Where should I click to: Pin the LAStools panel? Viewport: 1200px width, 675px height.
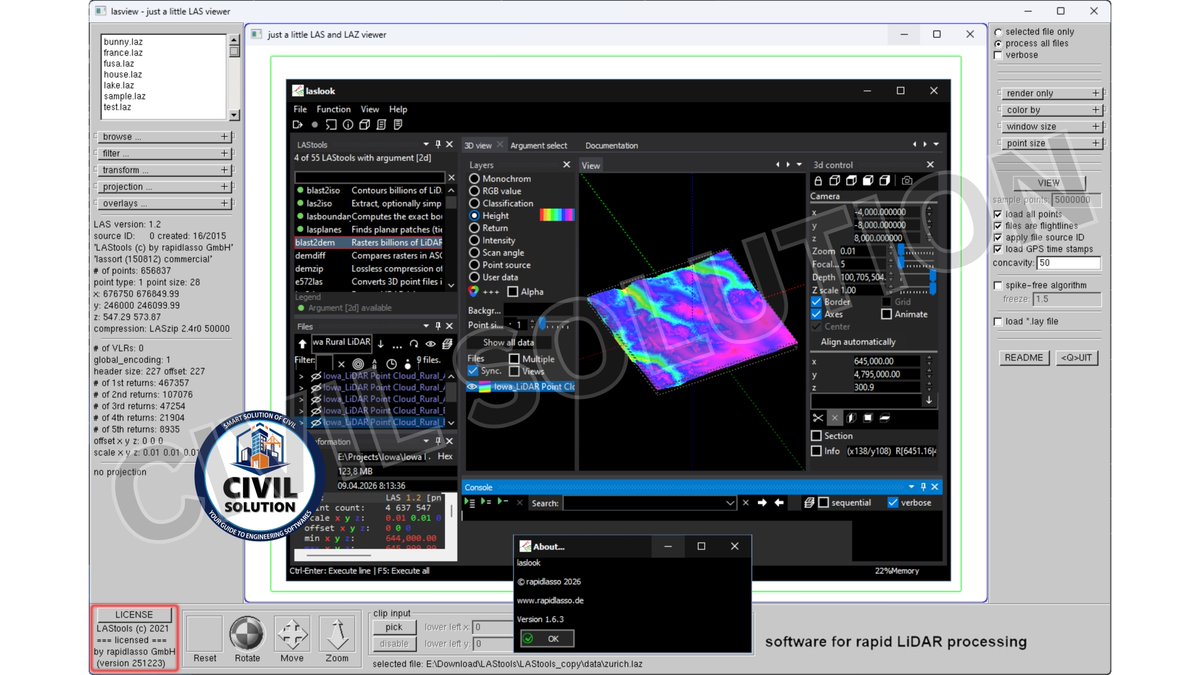point(437,145)
